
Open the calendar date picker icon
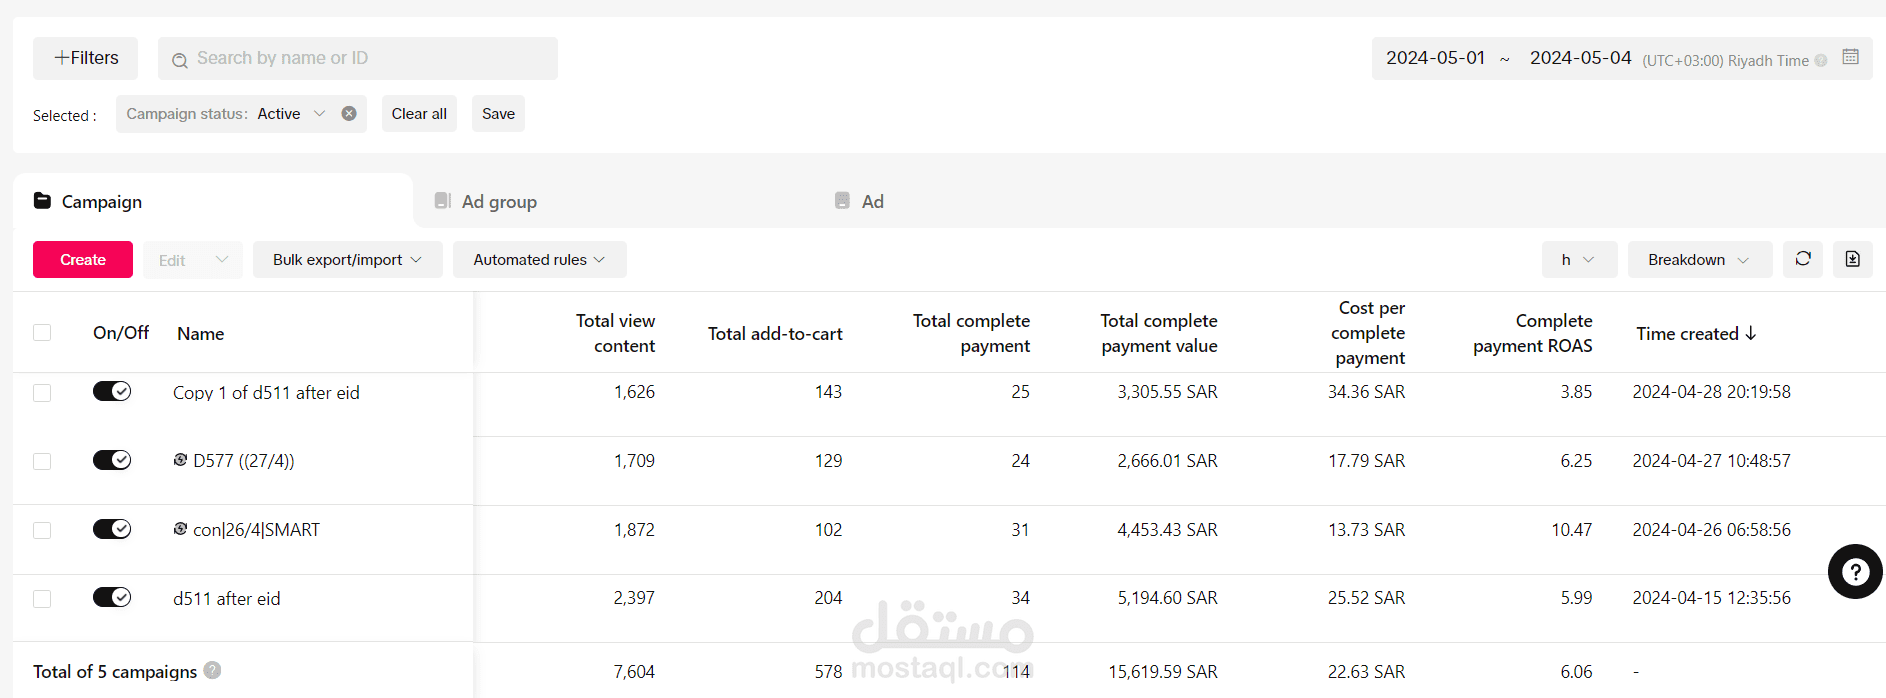(1850, 57)
